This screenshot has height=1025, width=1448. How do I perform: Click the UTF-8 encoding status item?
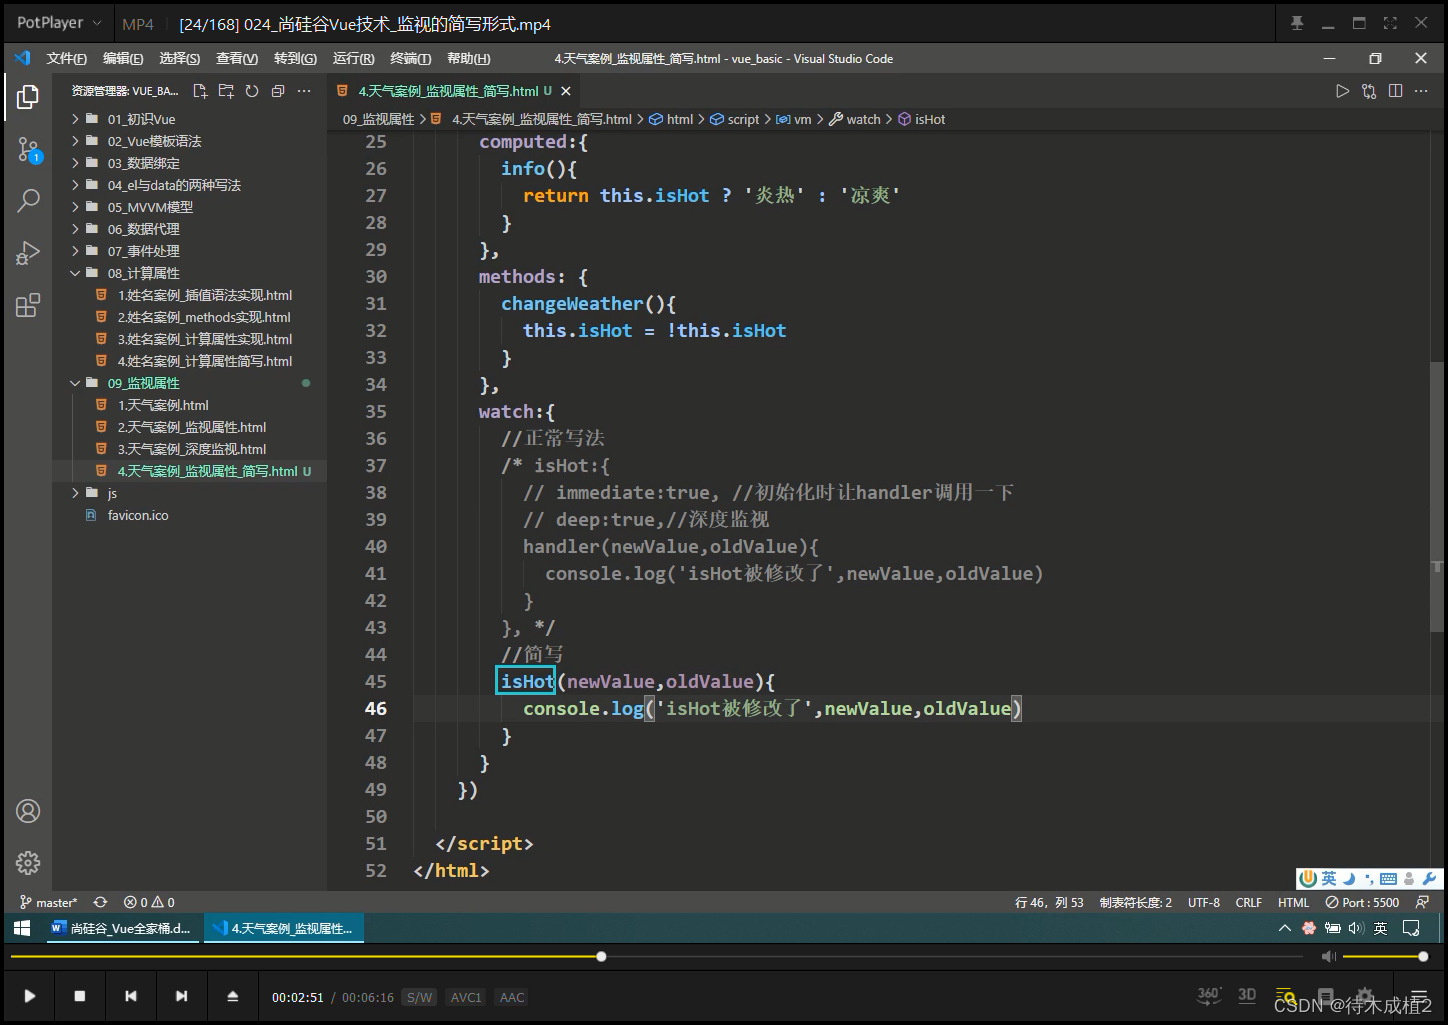pyautogui.click(x=1203, y=902)
